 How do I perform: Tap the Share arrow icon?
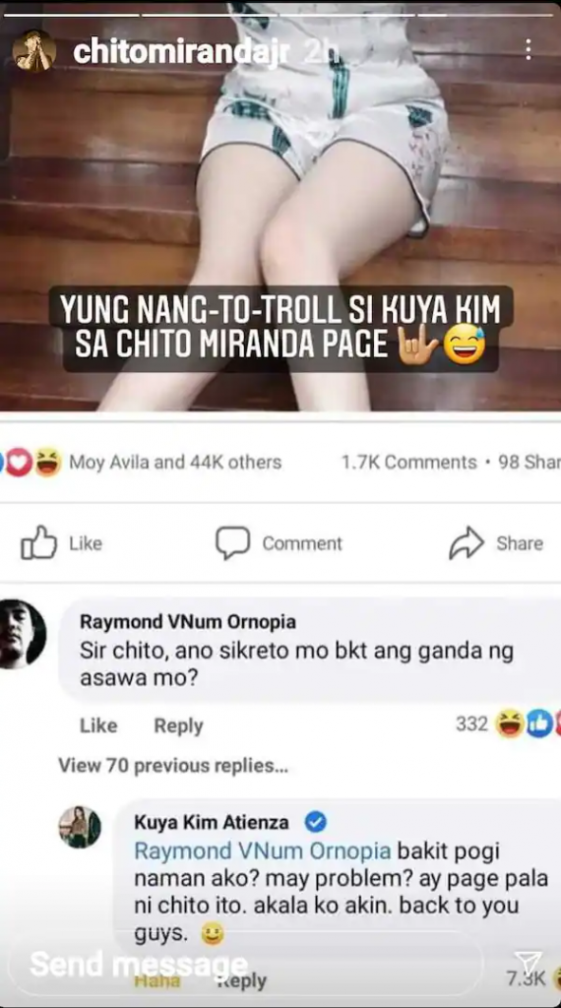pos(466,543)
